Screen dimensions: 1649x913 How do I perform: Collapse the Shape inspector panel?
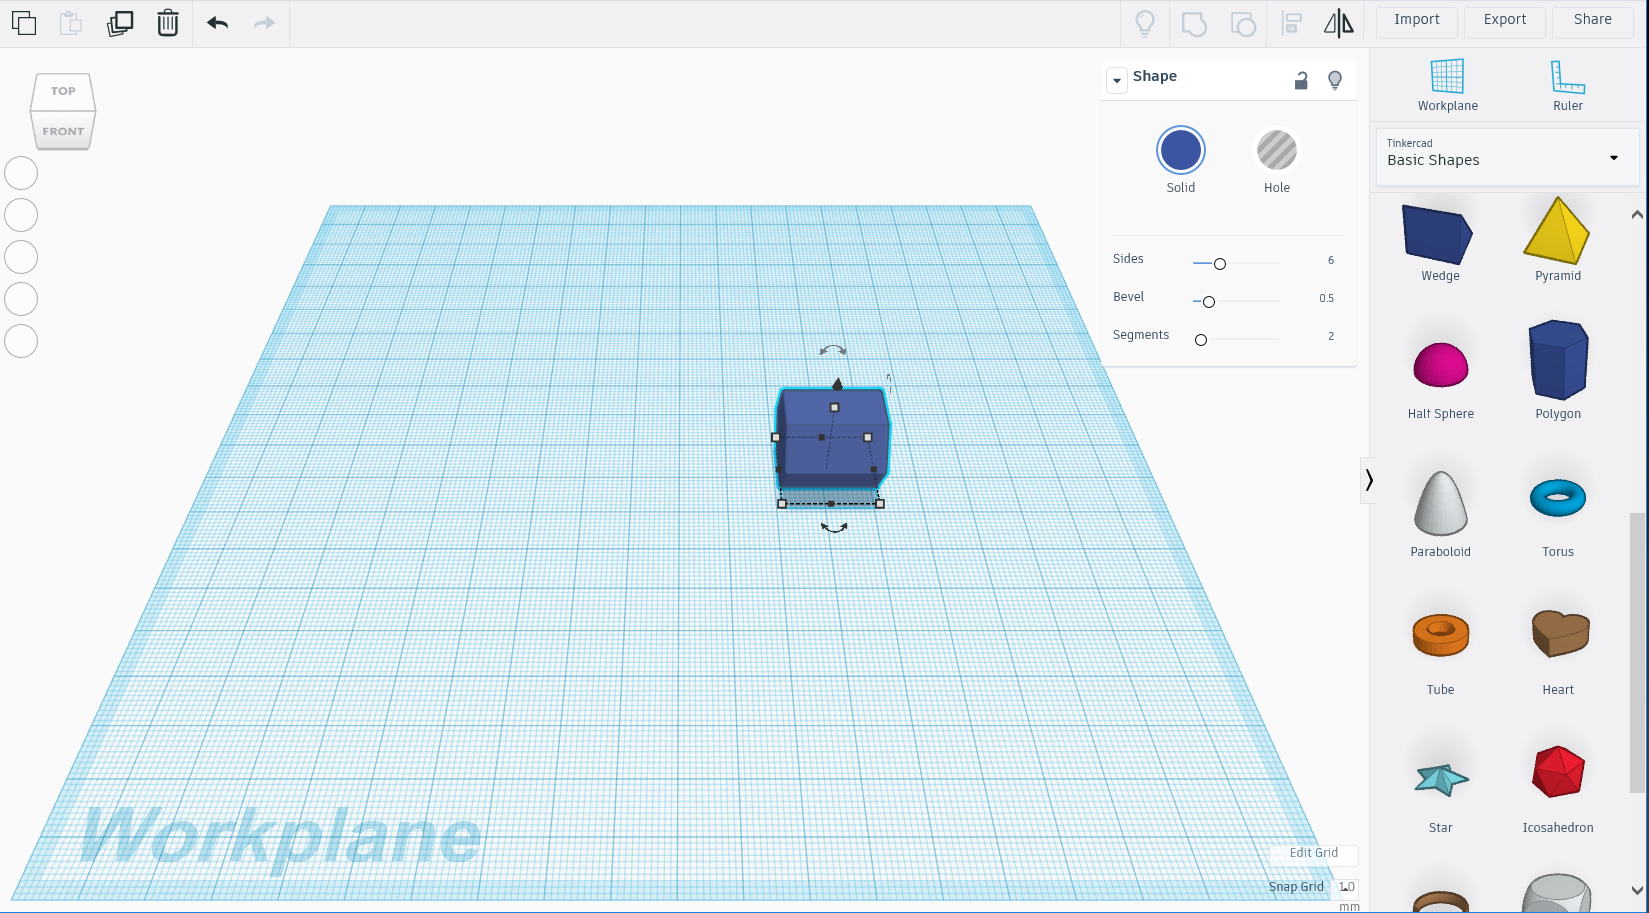point(1117,79)
